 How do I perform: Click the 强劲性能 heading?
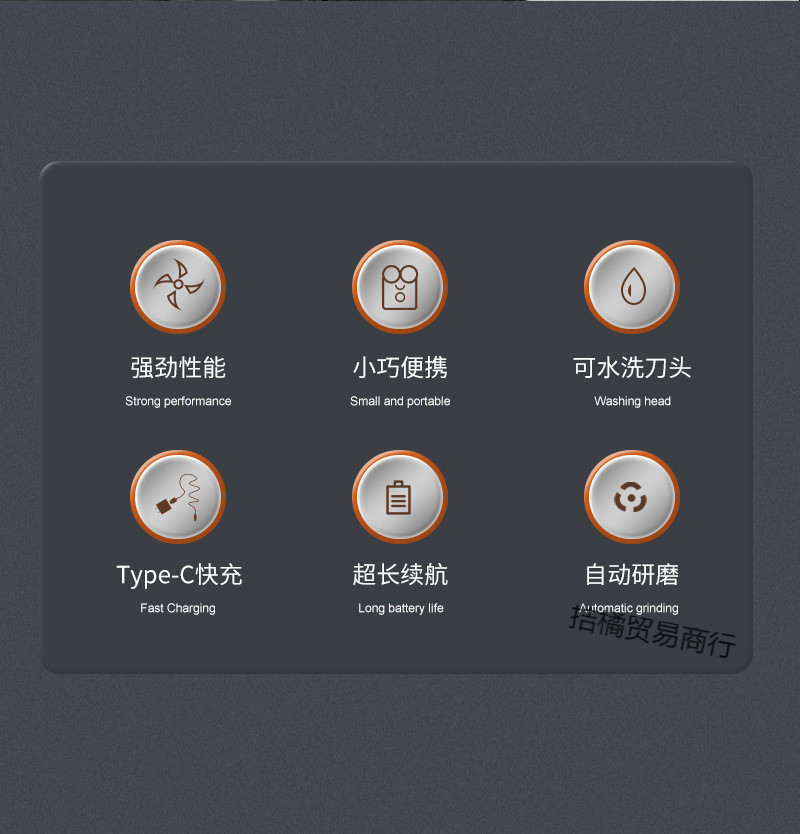click(178, 368)
